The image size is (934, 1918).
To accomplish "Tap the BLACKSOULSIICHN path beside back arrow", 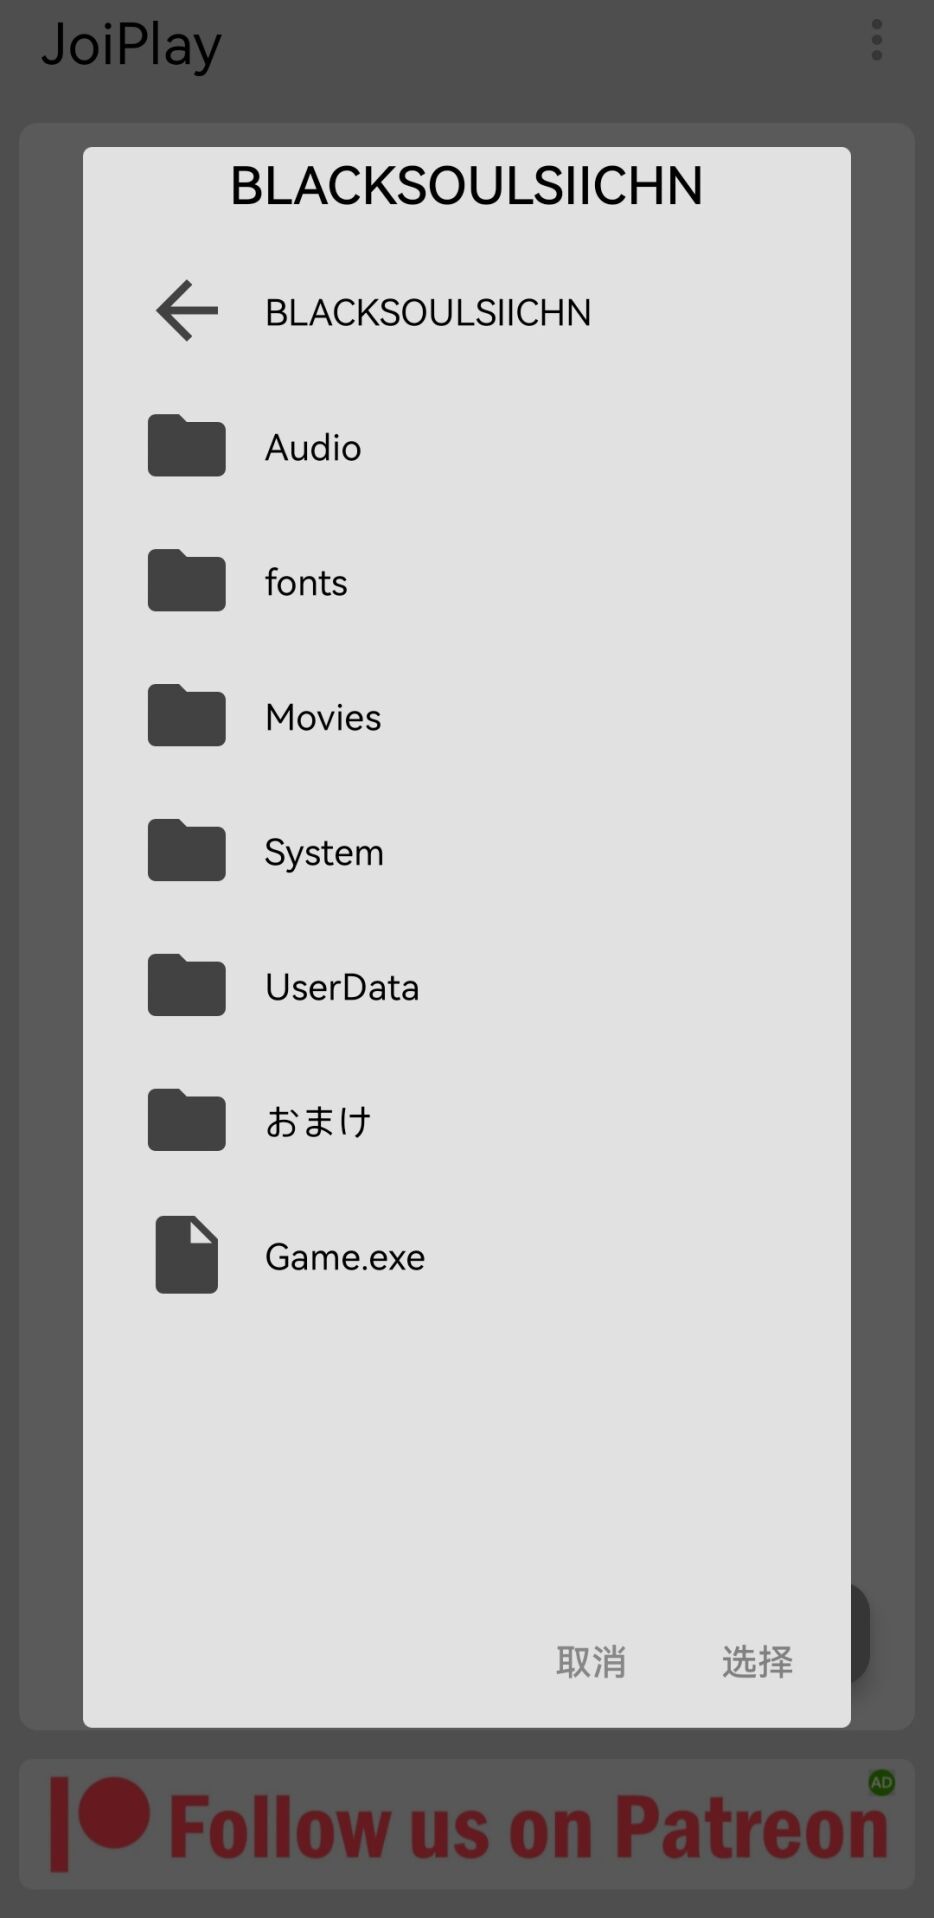I will [x=428, y=313].
